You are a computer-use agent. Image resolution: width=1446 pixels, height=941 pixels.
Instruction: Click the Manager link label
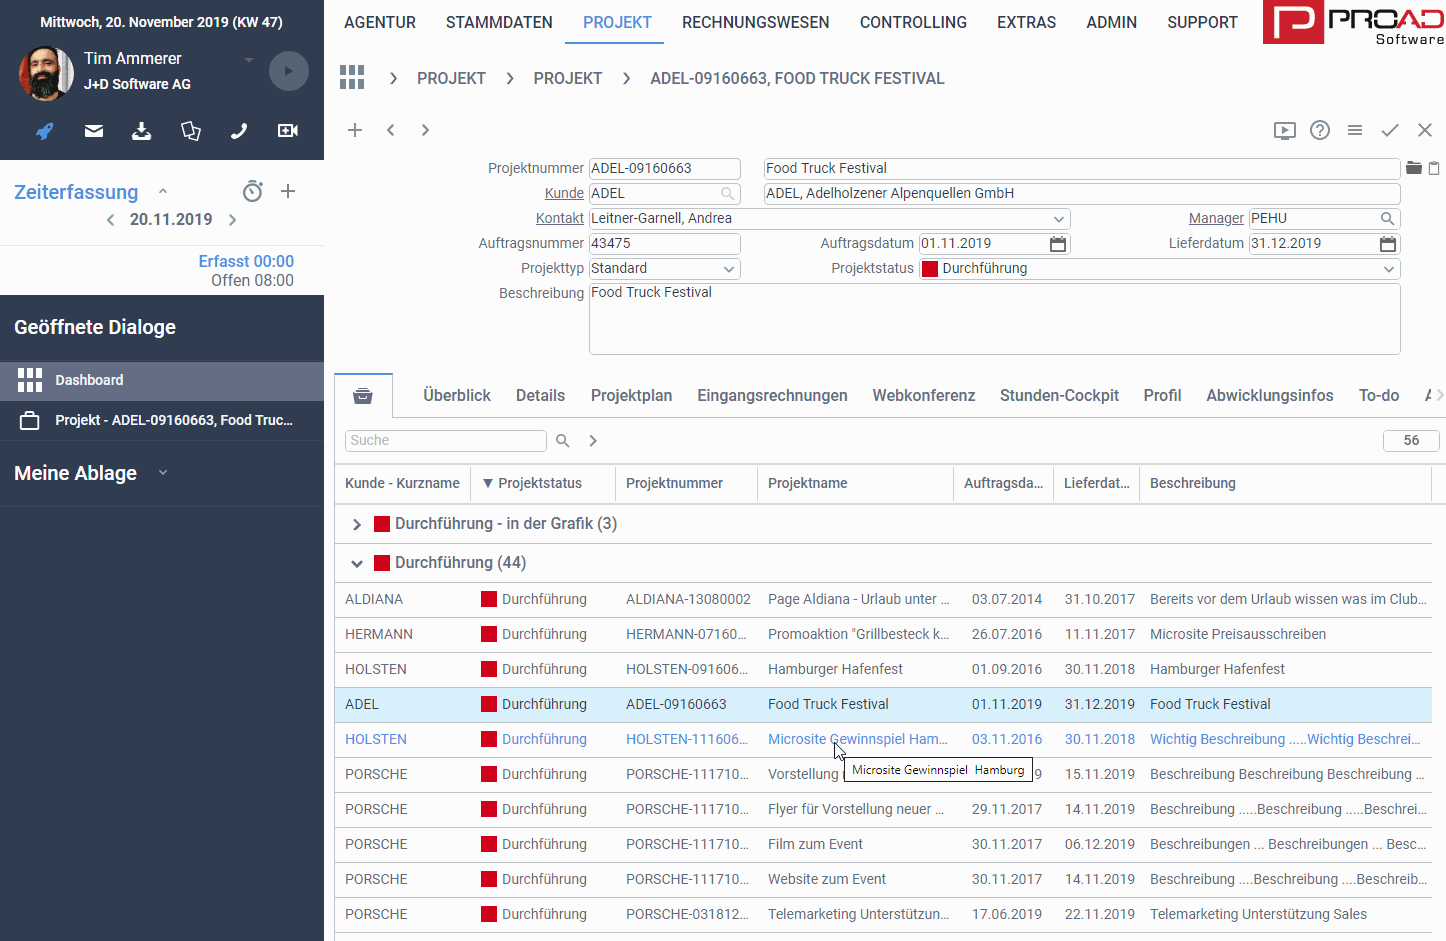click(x=1216, y=218)
